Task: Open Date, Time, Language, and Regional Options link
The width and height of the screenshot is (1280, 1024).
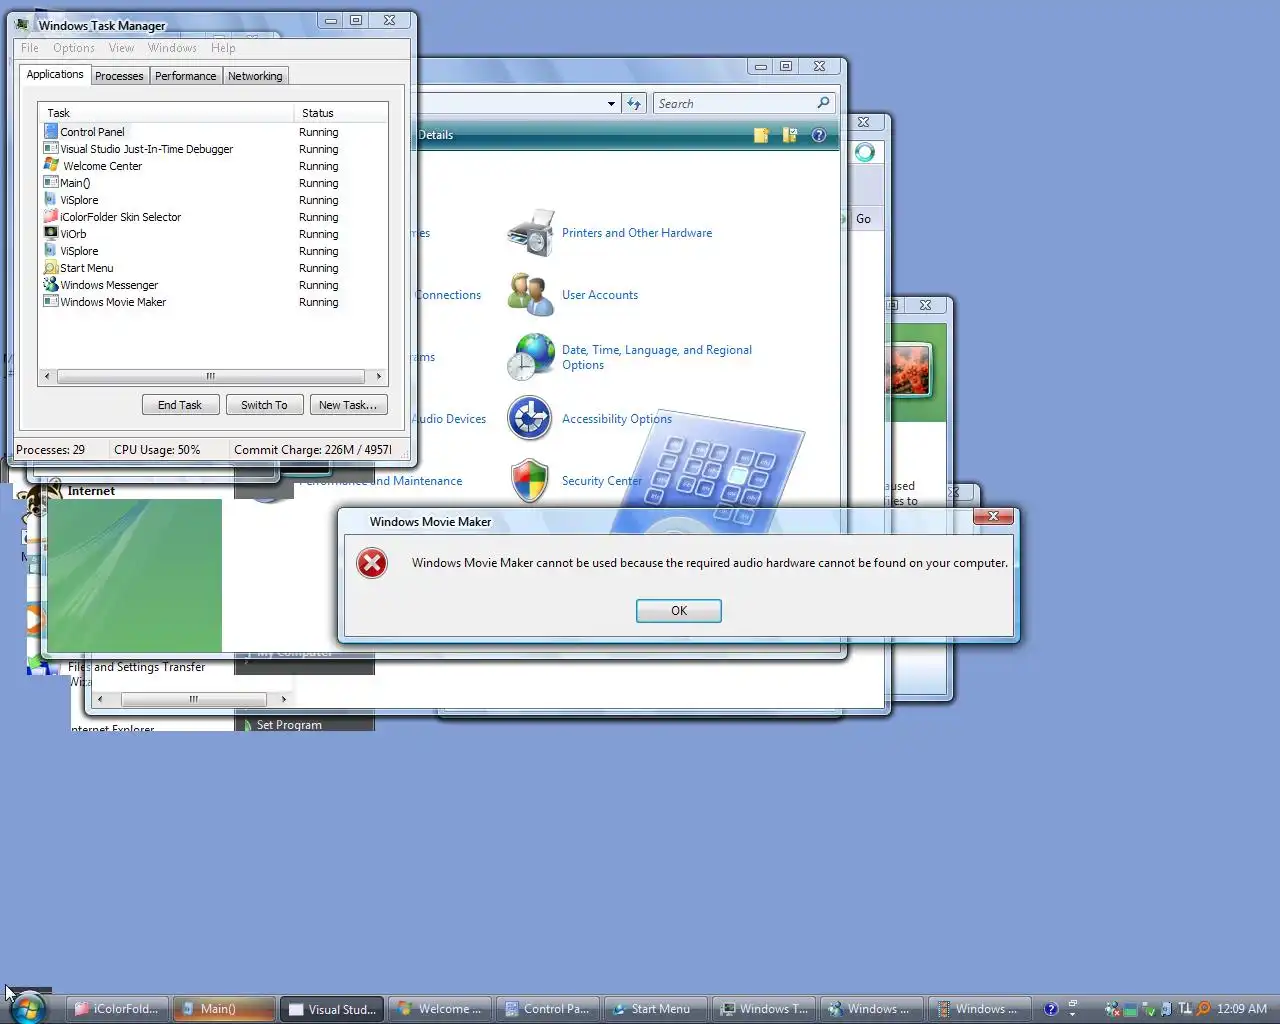Action: [x=657, y=357]
